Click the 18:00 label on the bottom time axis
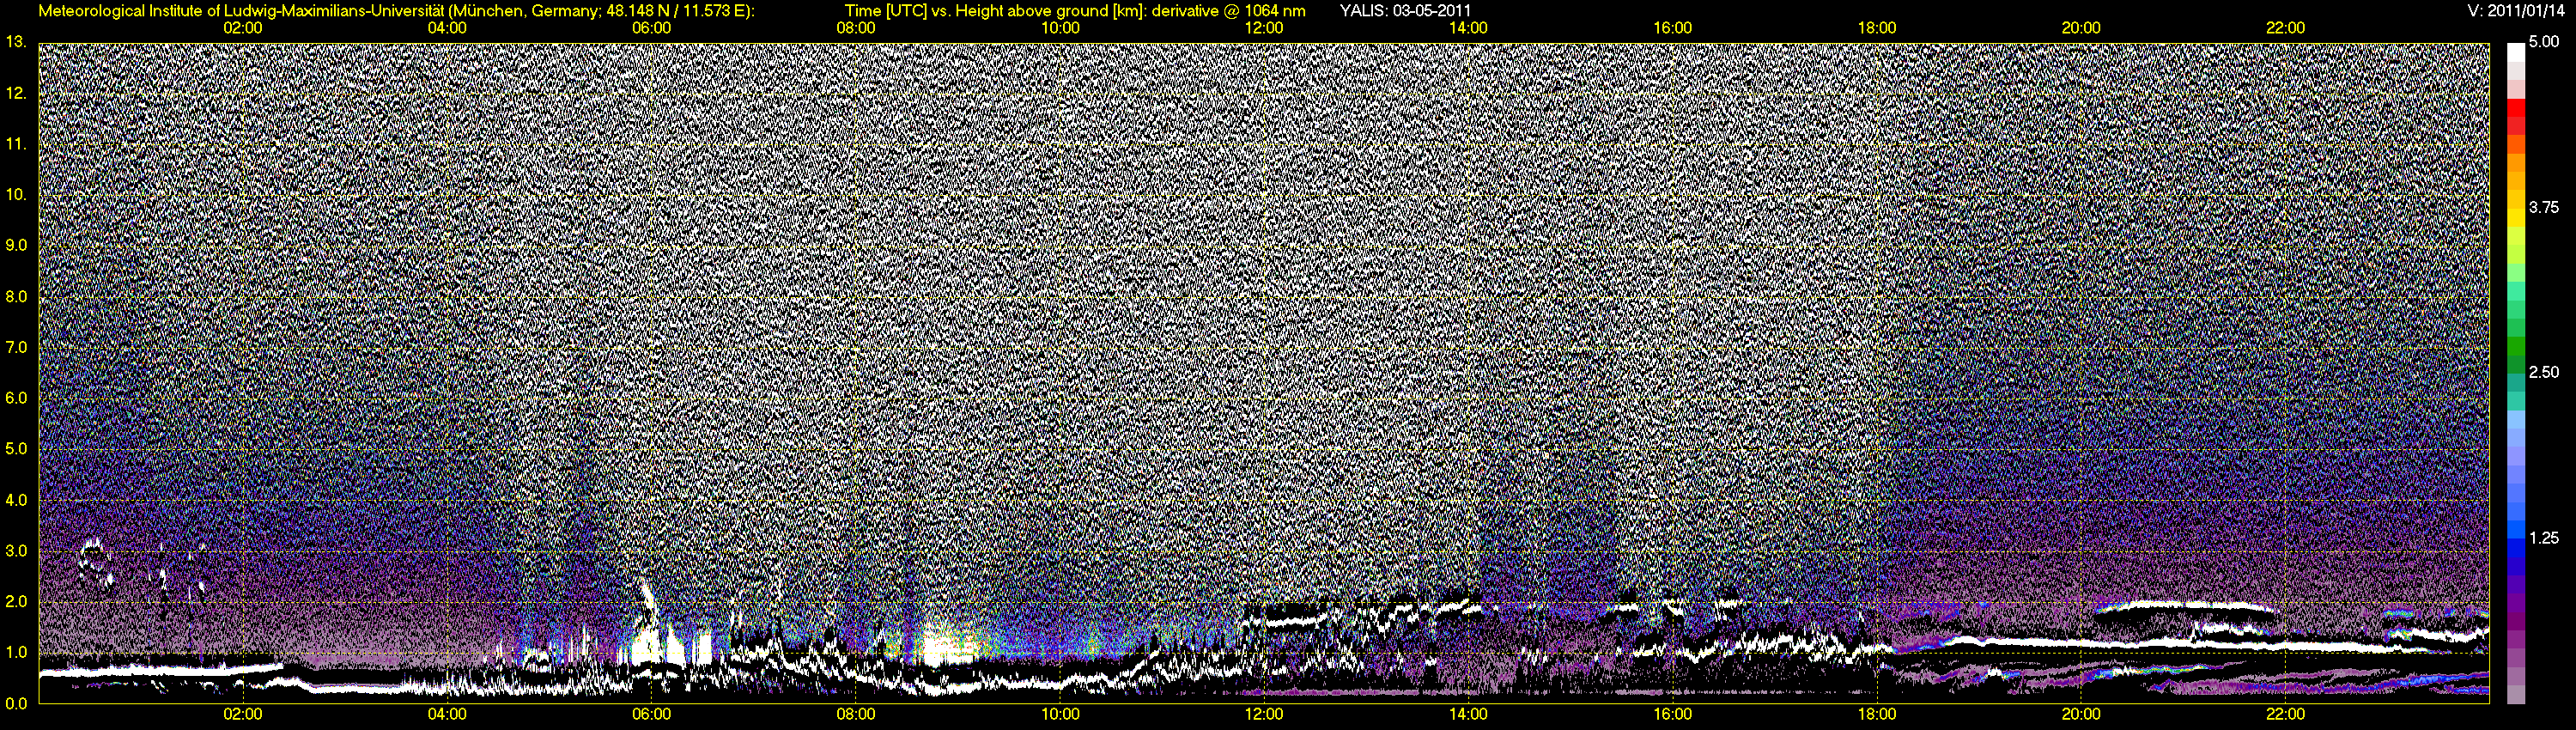This screenshot has width=2576, height=730. (1877, 714)
